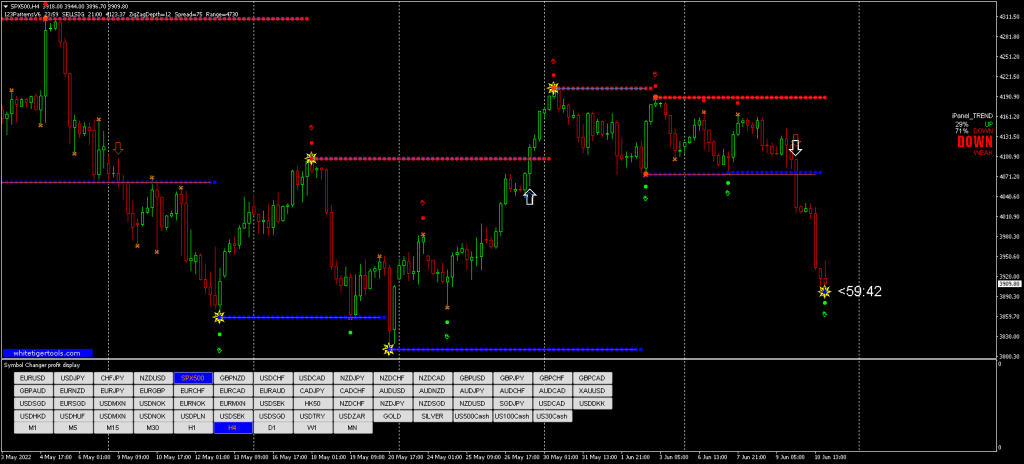The width and height of the screenshot is (1024, 464).
Task: Switch timeframe to D1
Action: [273, 427]
